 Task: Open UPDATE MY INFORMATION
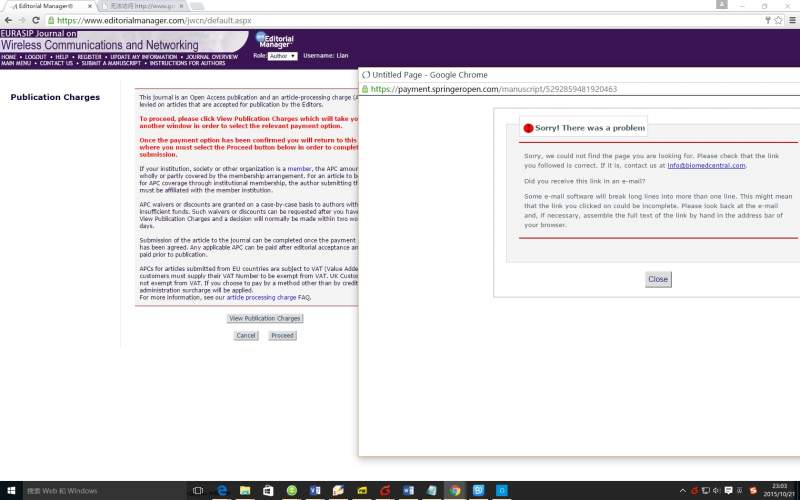pyautogui.click(x=144, y=57)
